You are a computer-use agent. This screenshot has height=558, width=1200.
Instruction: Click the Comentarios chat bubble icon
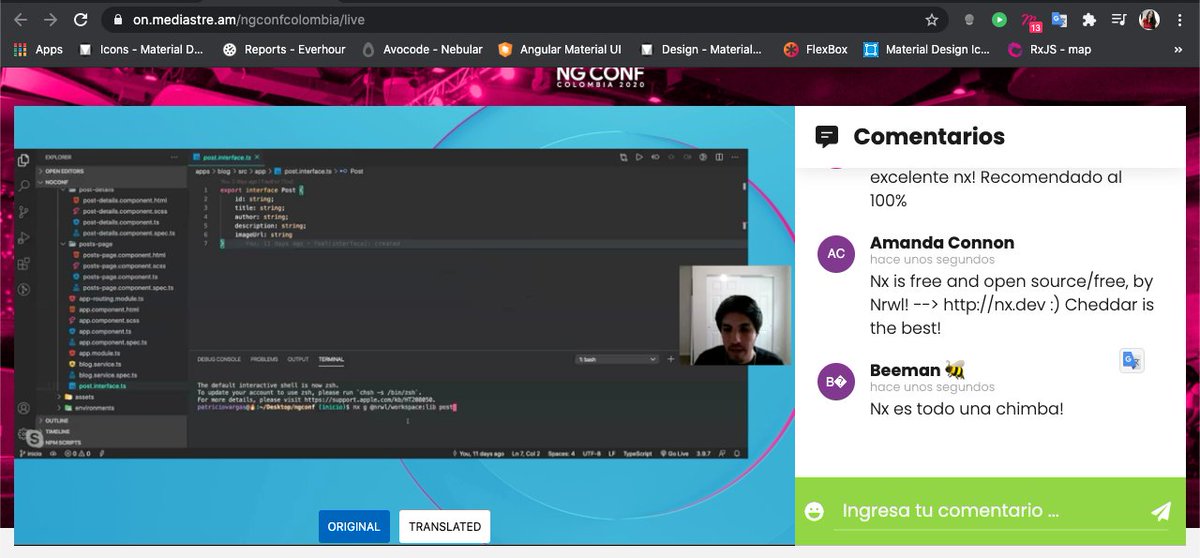(827, 137)
